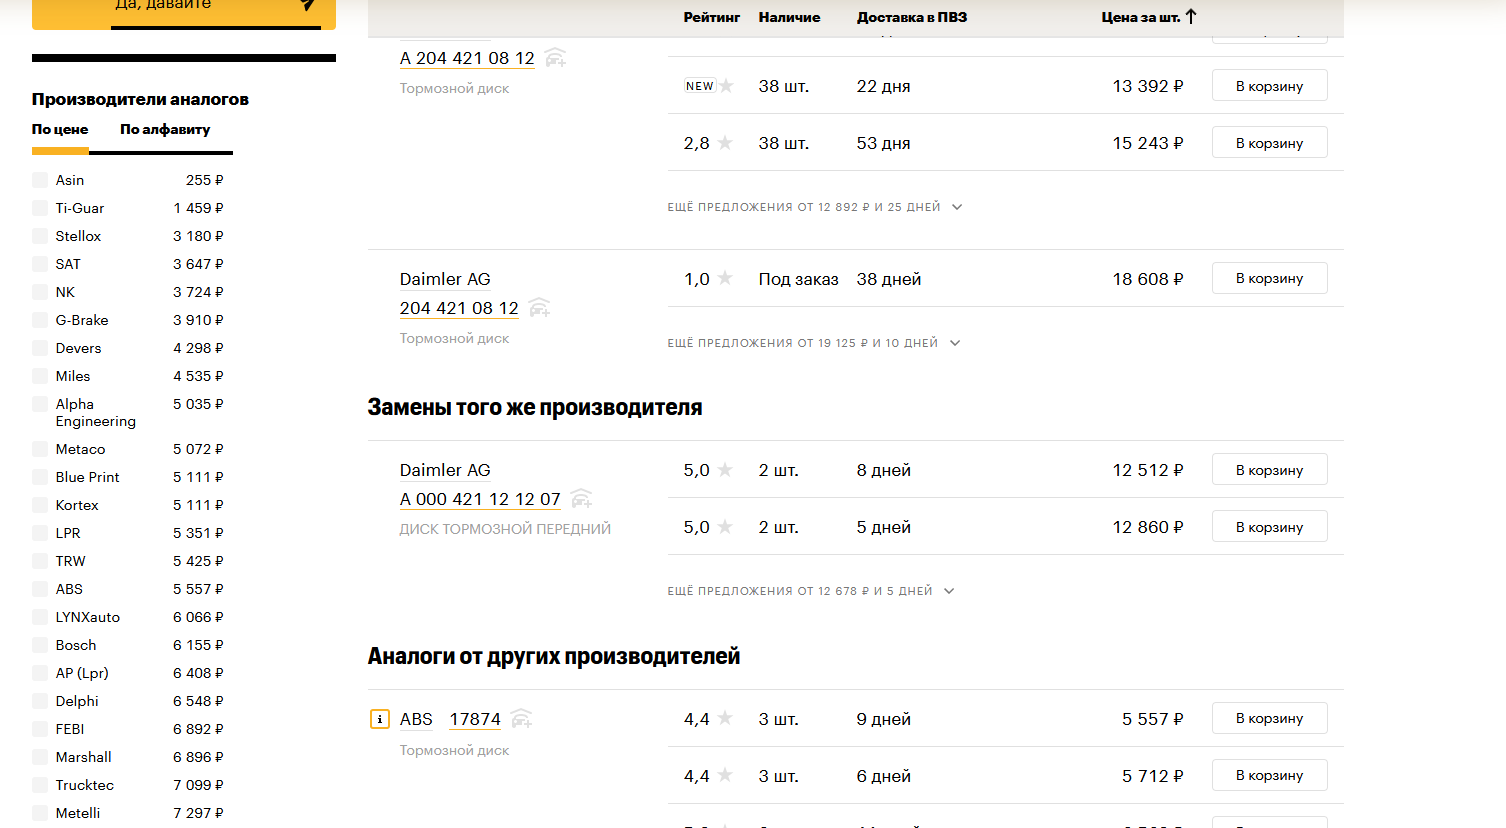This screenshot has height=828, width=1506.
Task: Click the star next to rating 1,0
Action: (725, 279)
